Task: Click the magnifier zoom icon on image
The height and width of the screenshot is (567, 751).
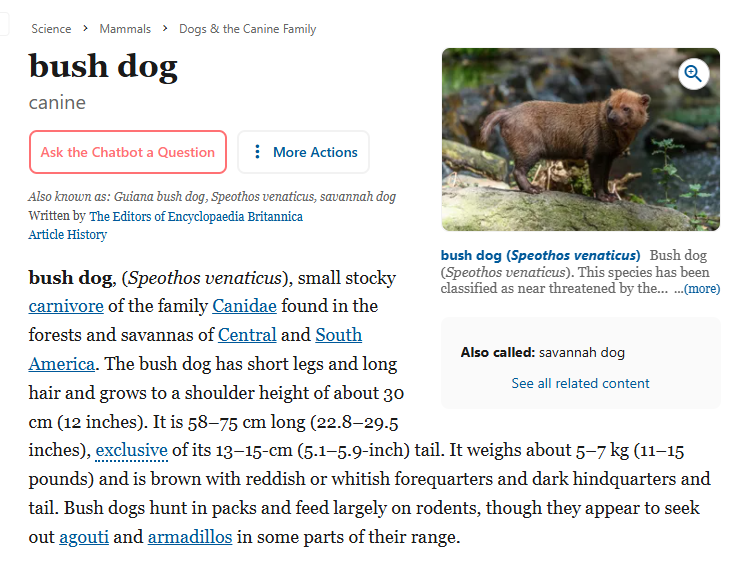Action: (693, 74)
